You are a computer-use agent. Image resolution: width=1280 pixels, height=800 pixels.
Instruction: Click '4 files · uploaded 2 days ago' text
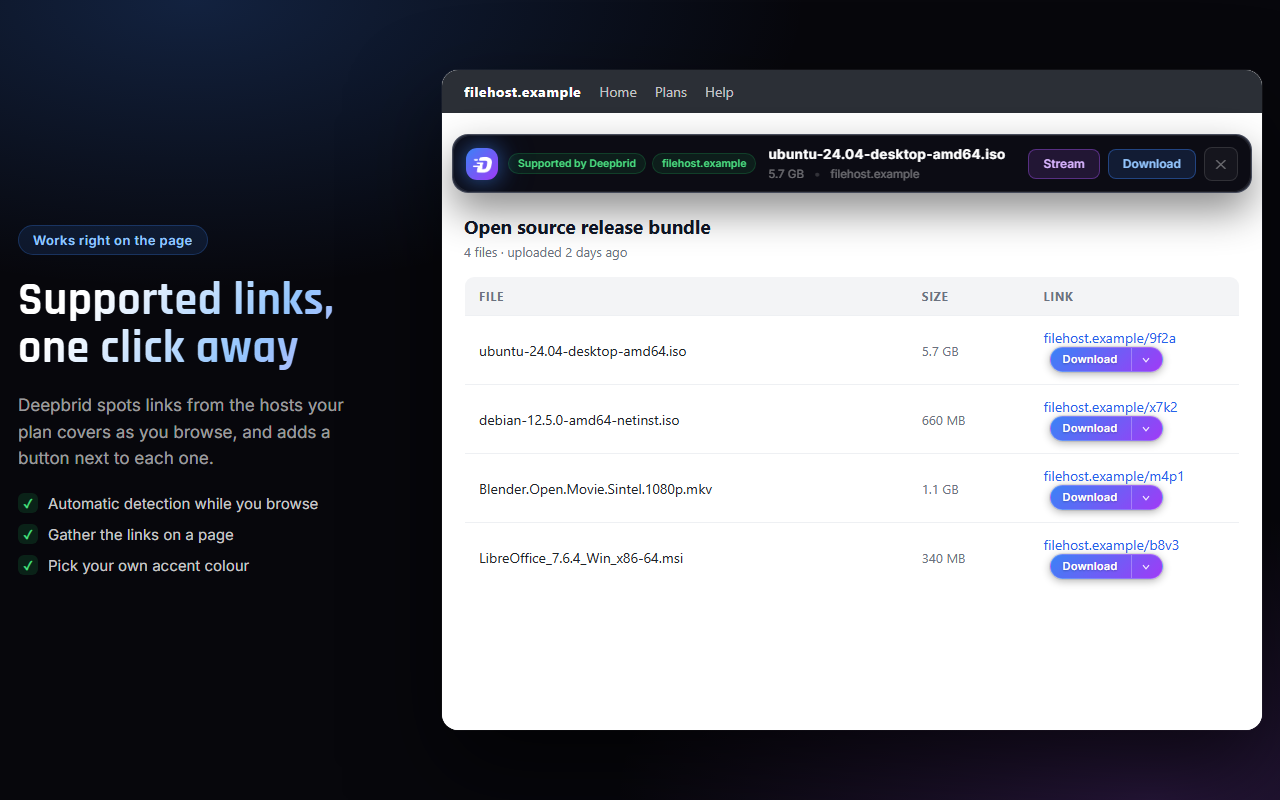(x=546, y=253)
